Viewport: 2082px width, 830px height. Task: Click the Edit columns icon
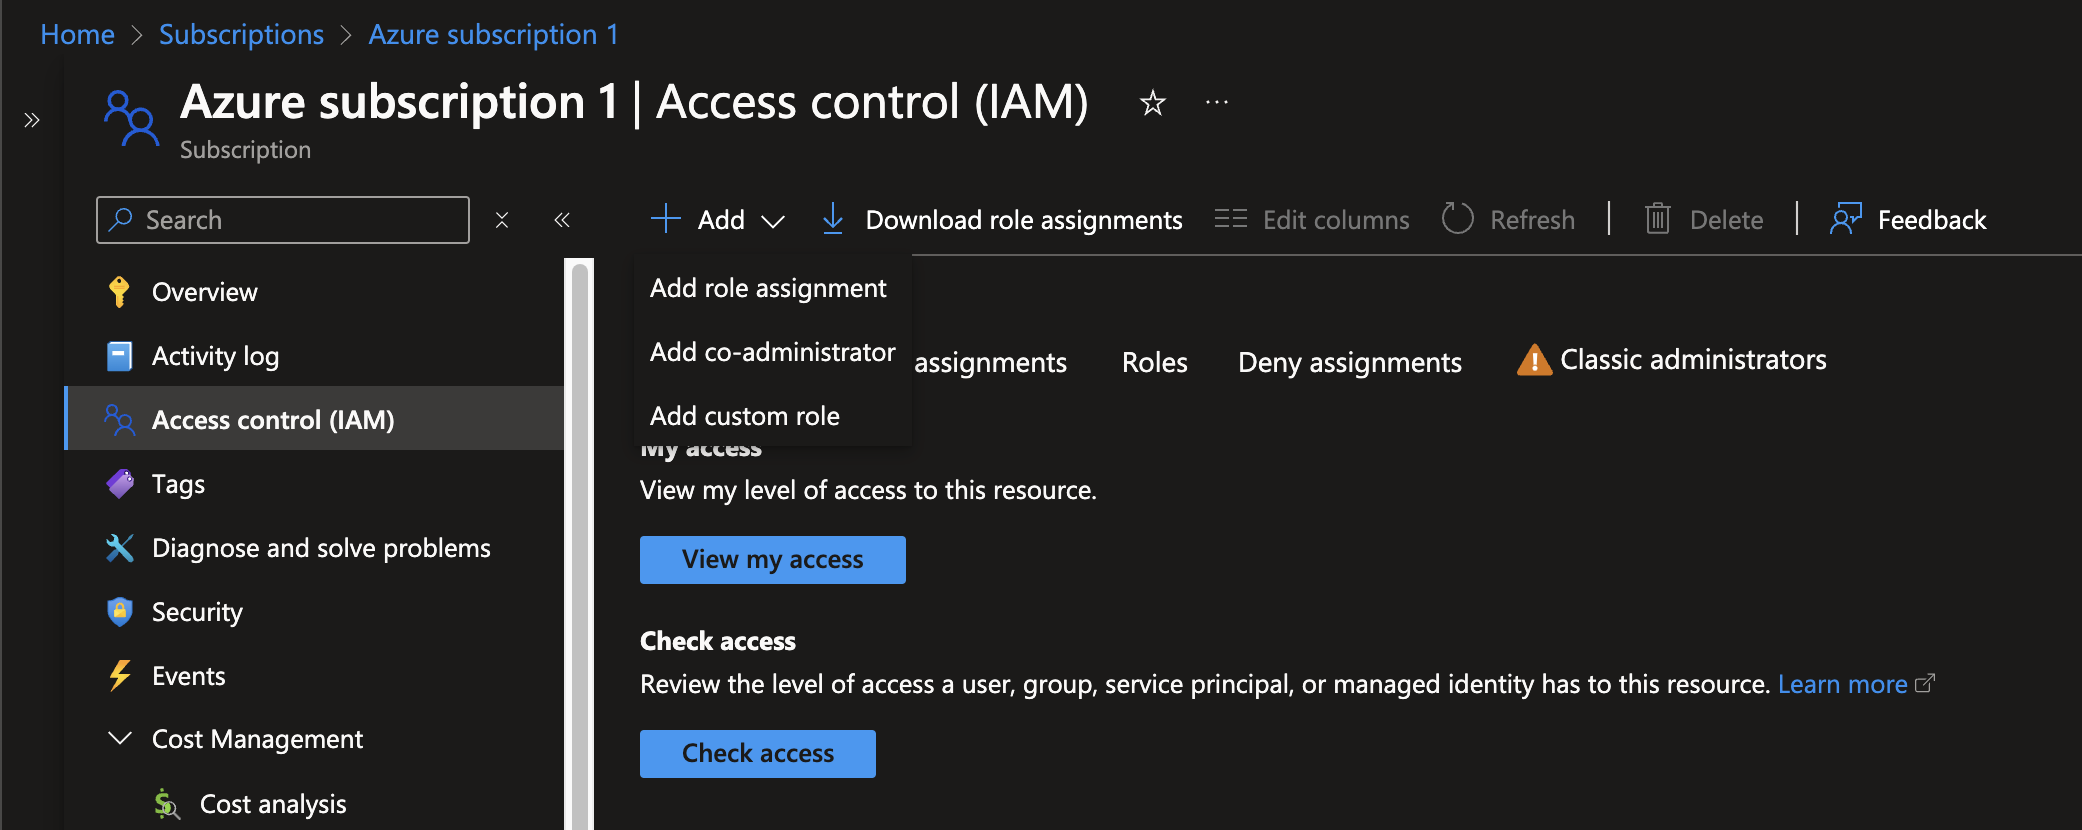1231,219
